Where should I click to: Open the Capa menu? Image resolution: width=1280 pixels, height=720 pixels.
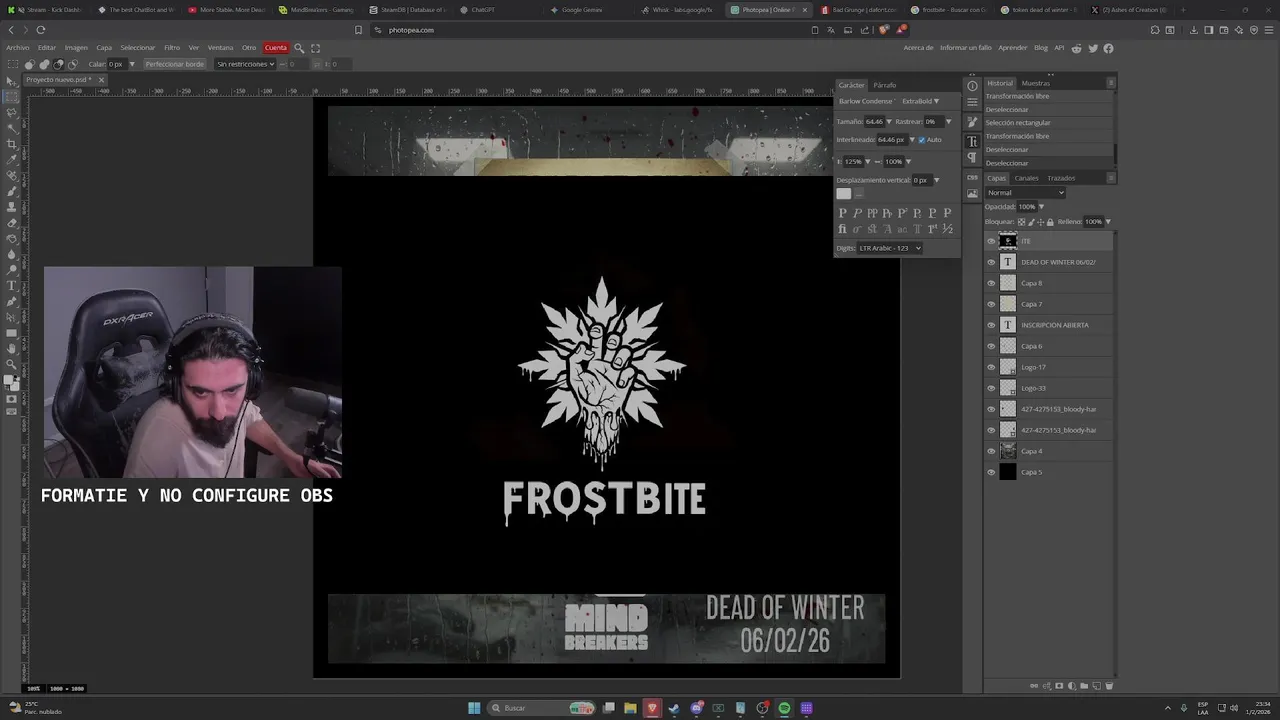tap(104, 48)
